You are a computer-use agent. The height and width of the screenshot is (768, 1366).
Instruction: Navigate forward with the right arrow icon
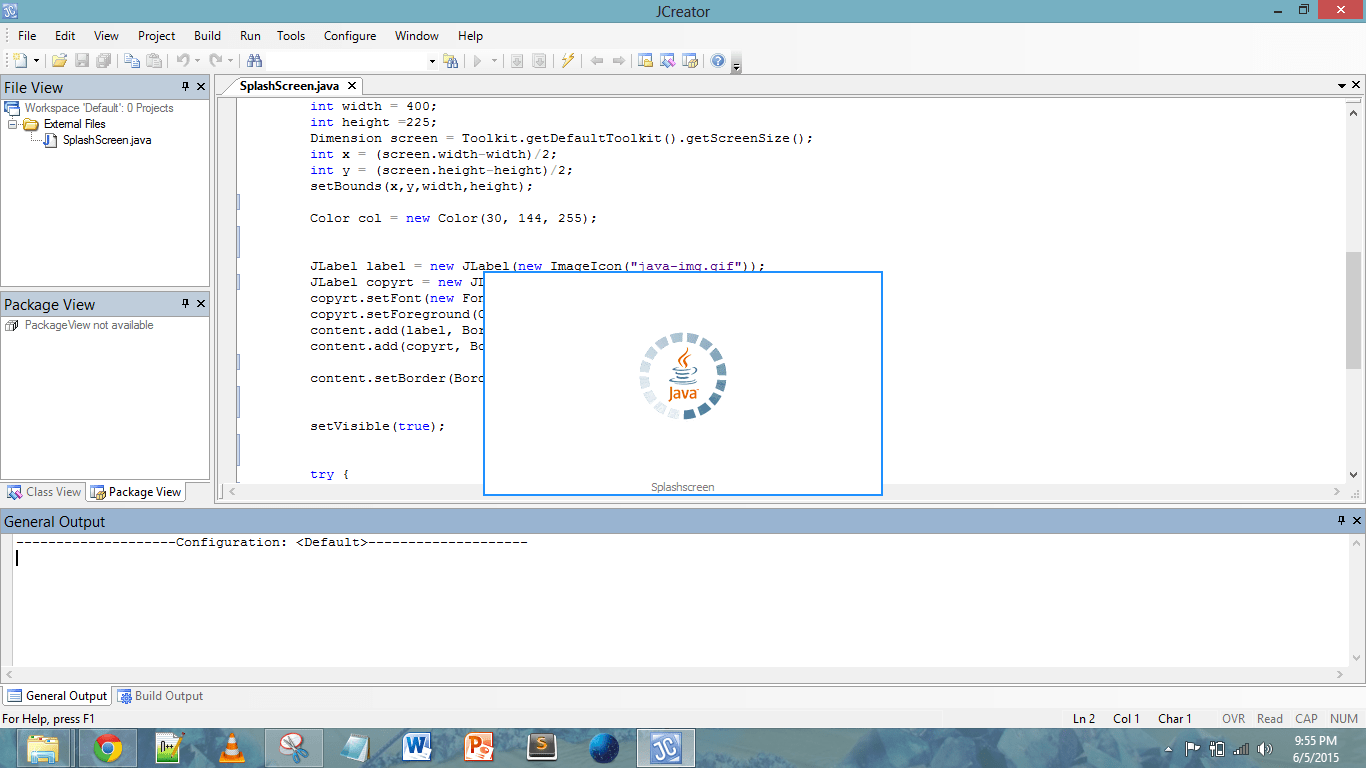pyautogui.click(x=619, y=61)
